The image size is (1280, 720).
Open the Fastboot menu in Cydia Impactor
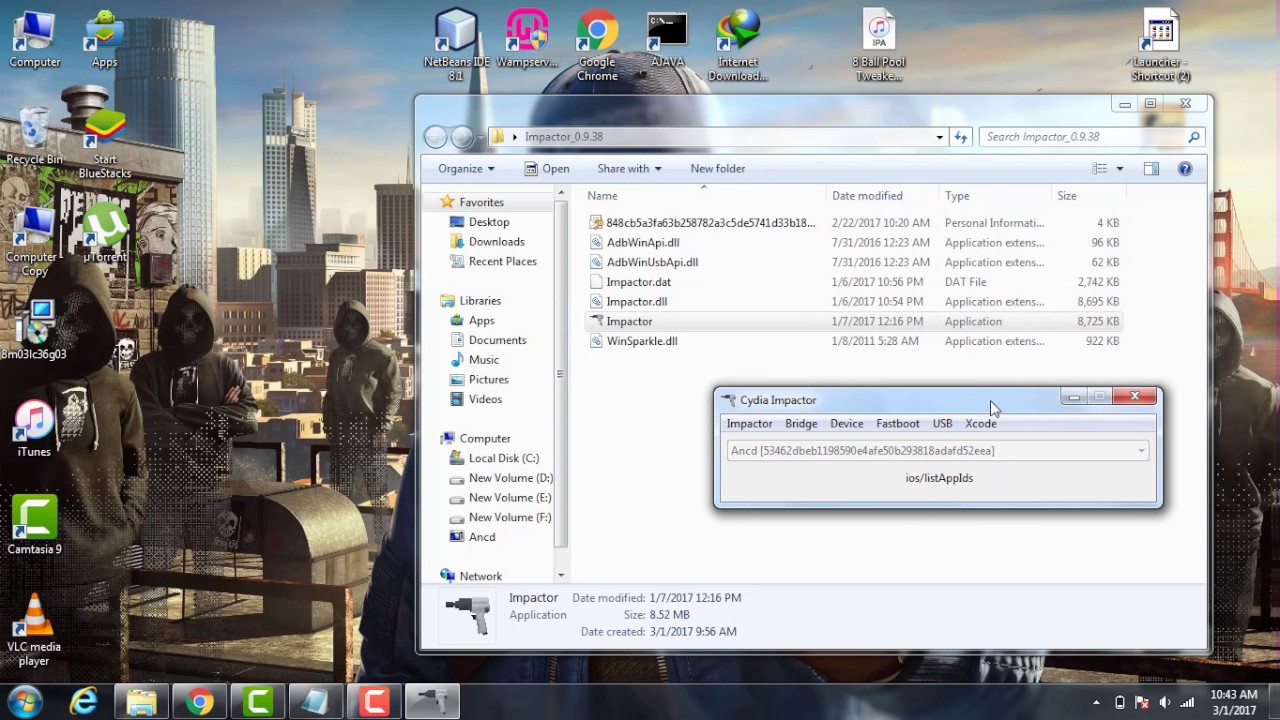898,424
